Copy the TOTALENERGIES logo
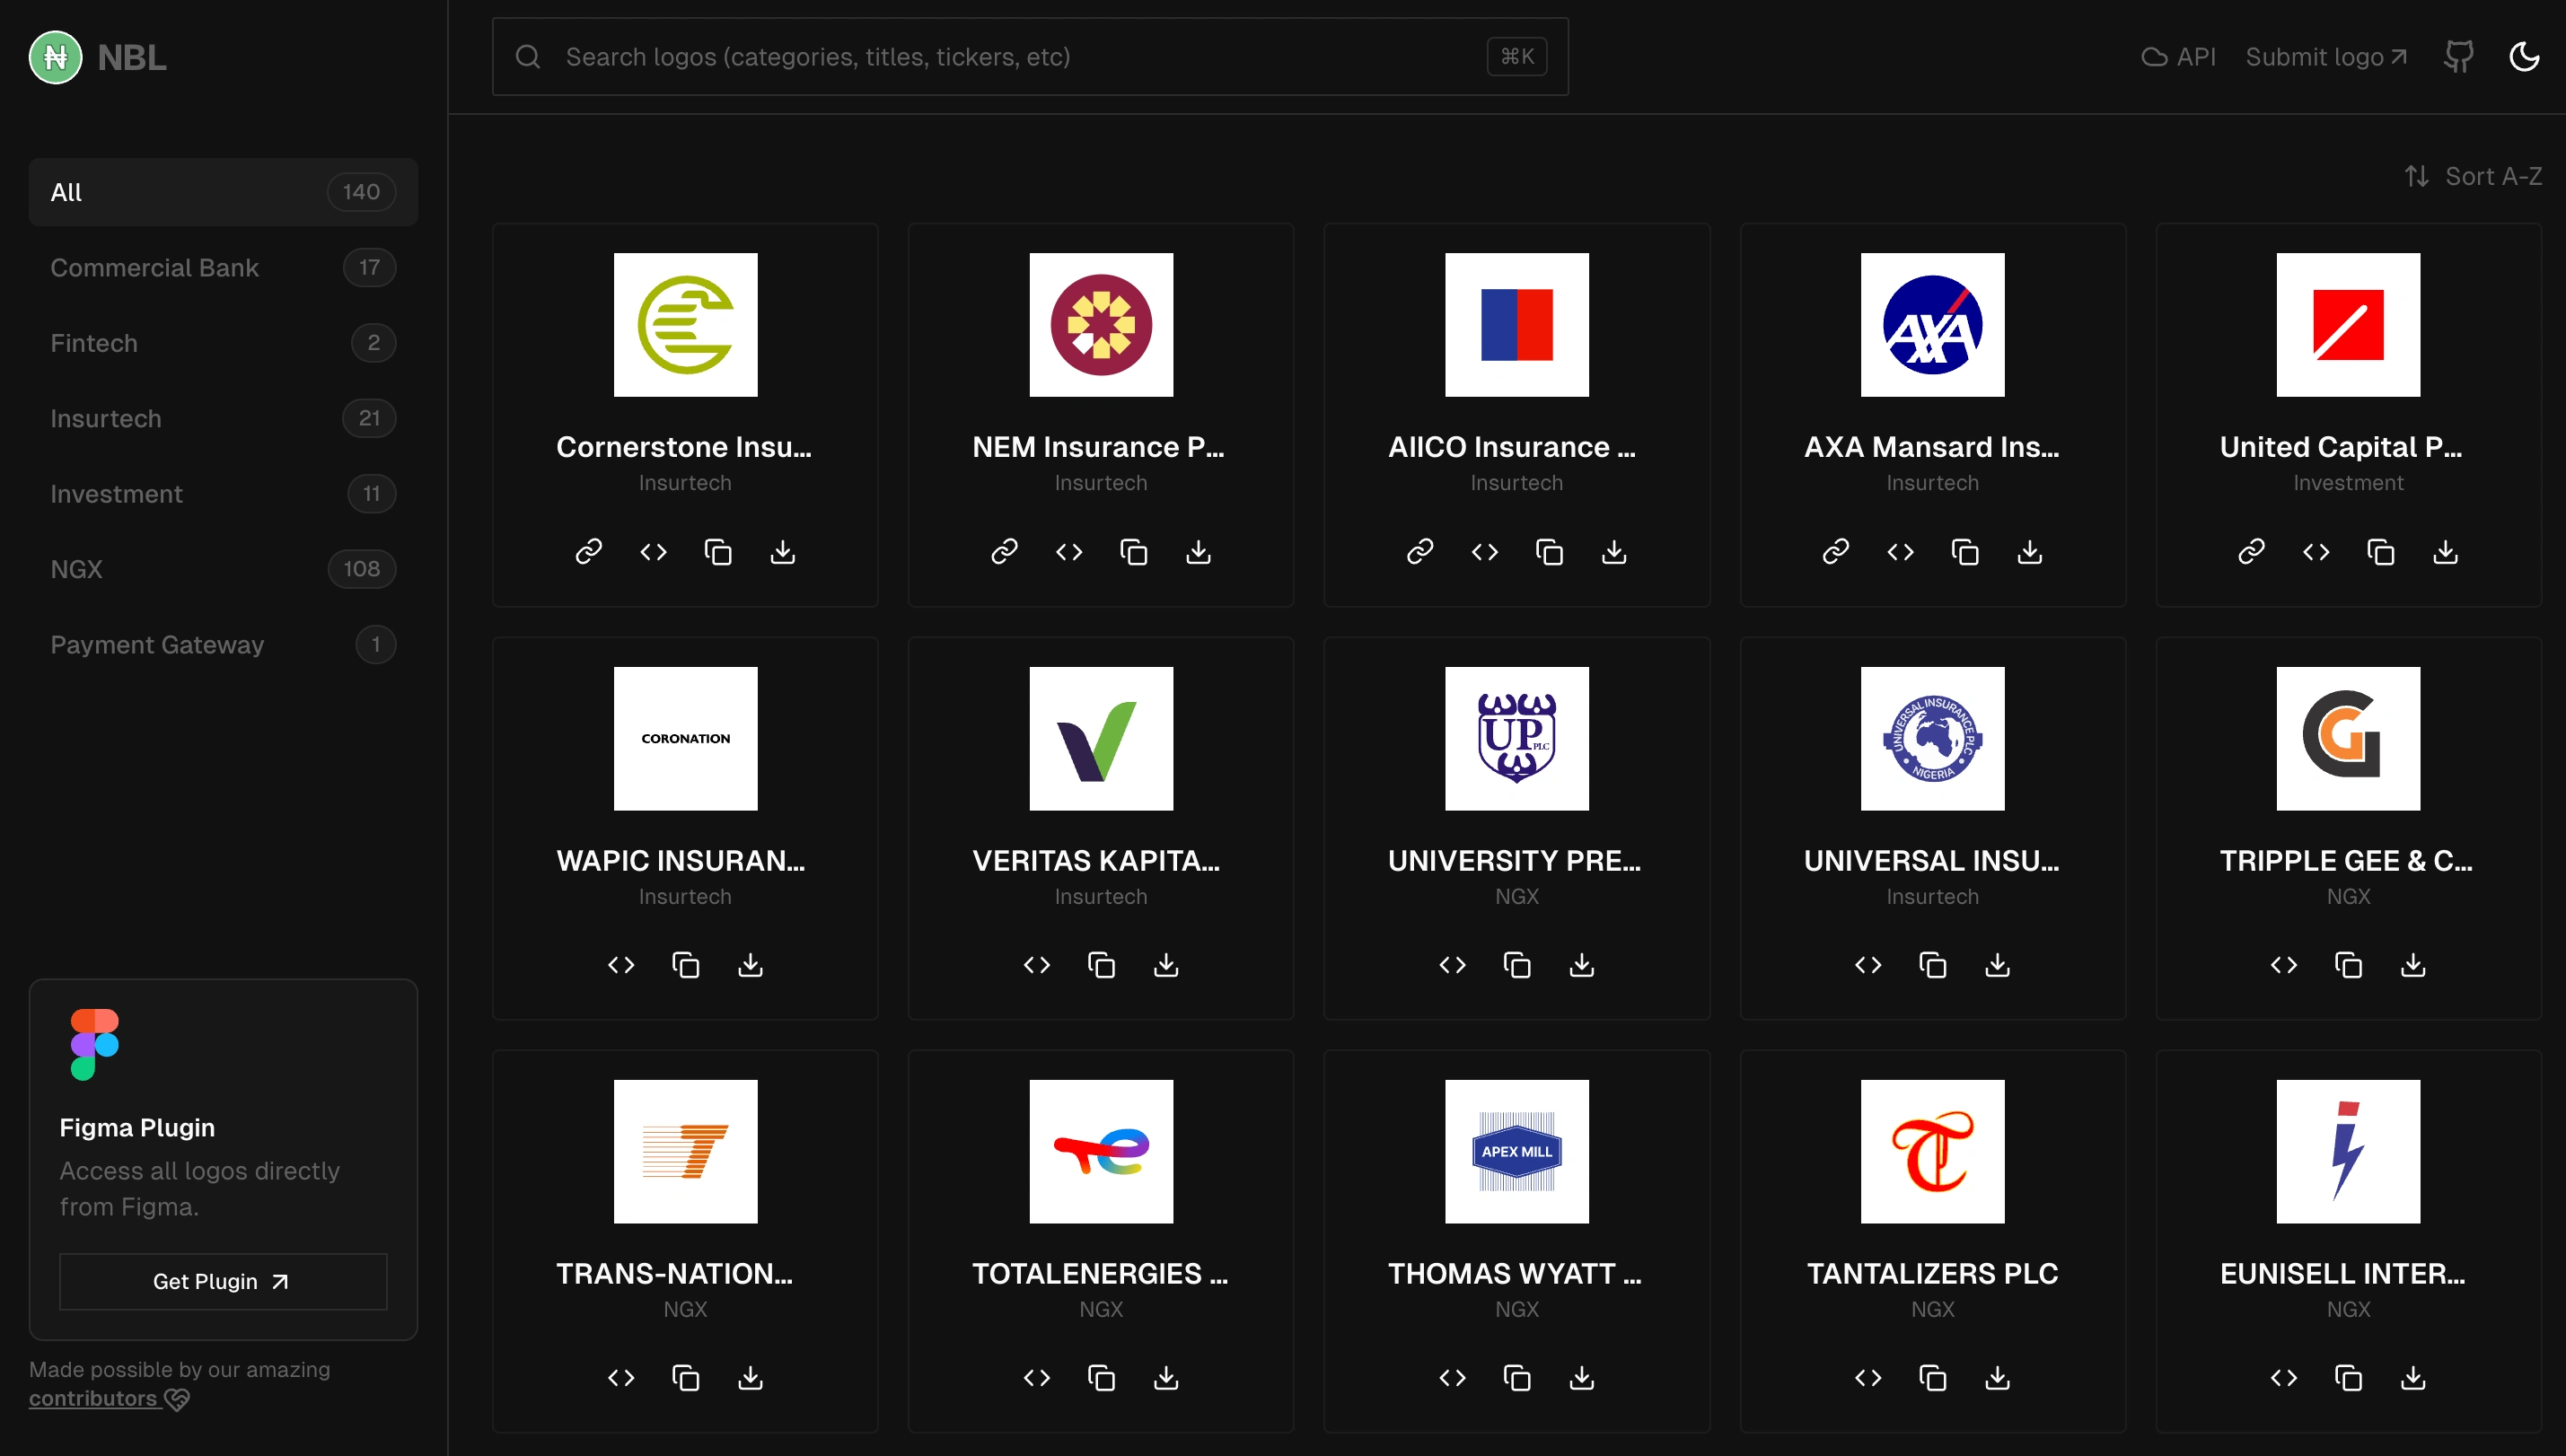The width and height of the screenshot is (2566, 1456). [1101, 1378]
